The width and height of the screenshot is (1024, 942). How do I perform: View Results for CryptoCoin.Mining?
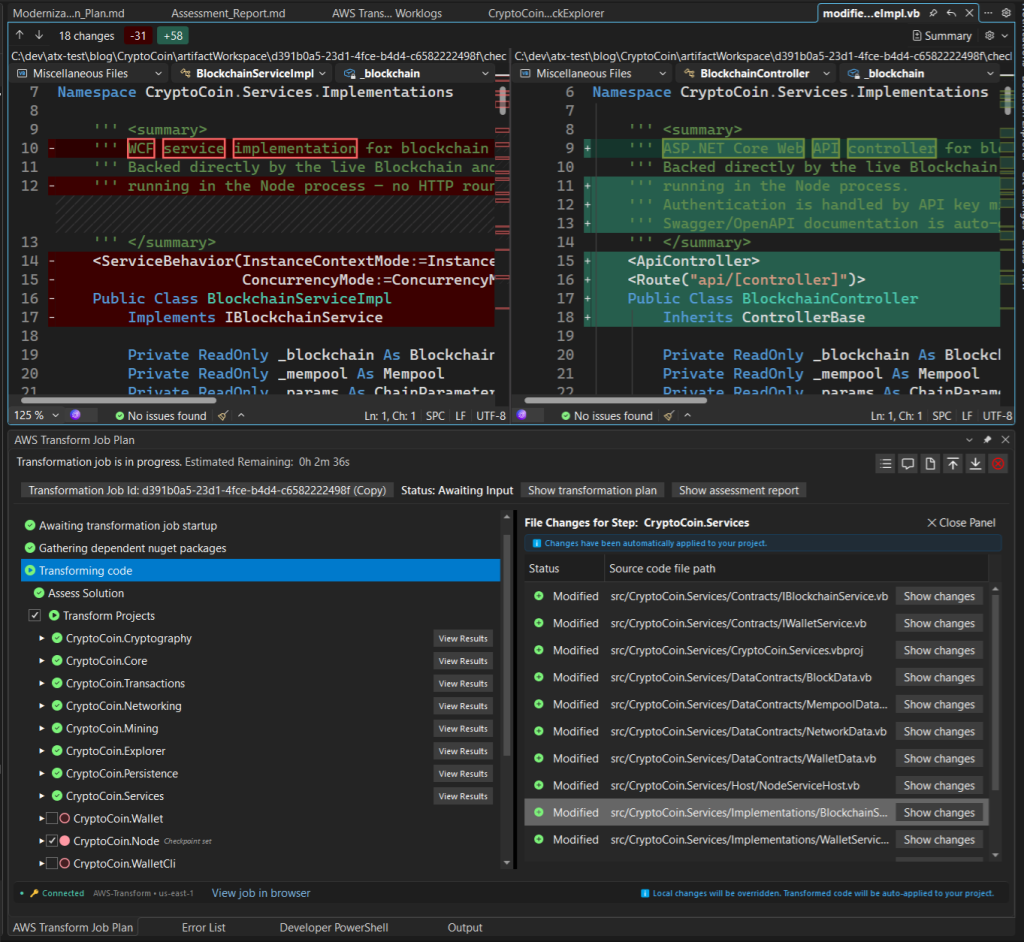(463, 728)
